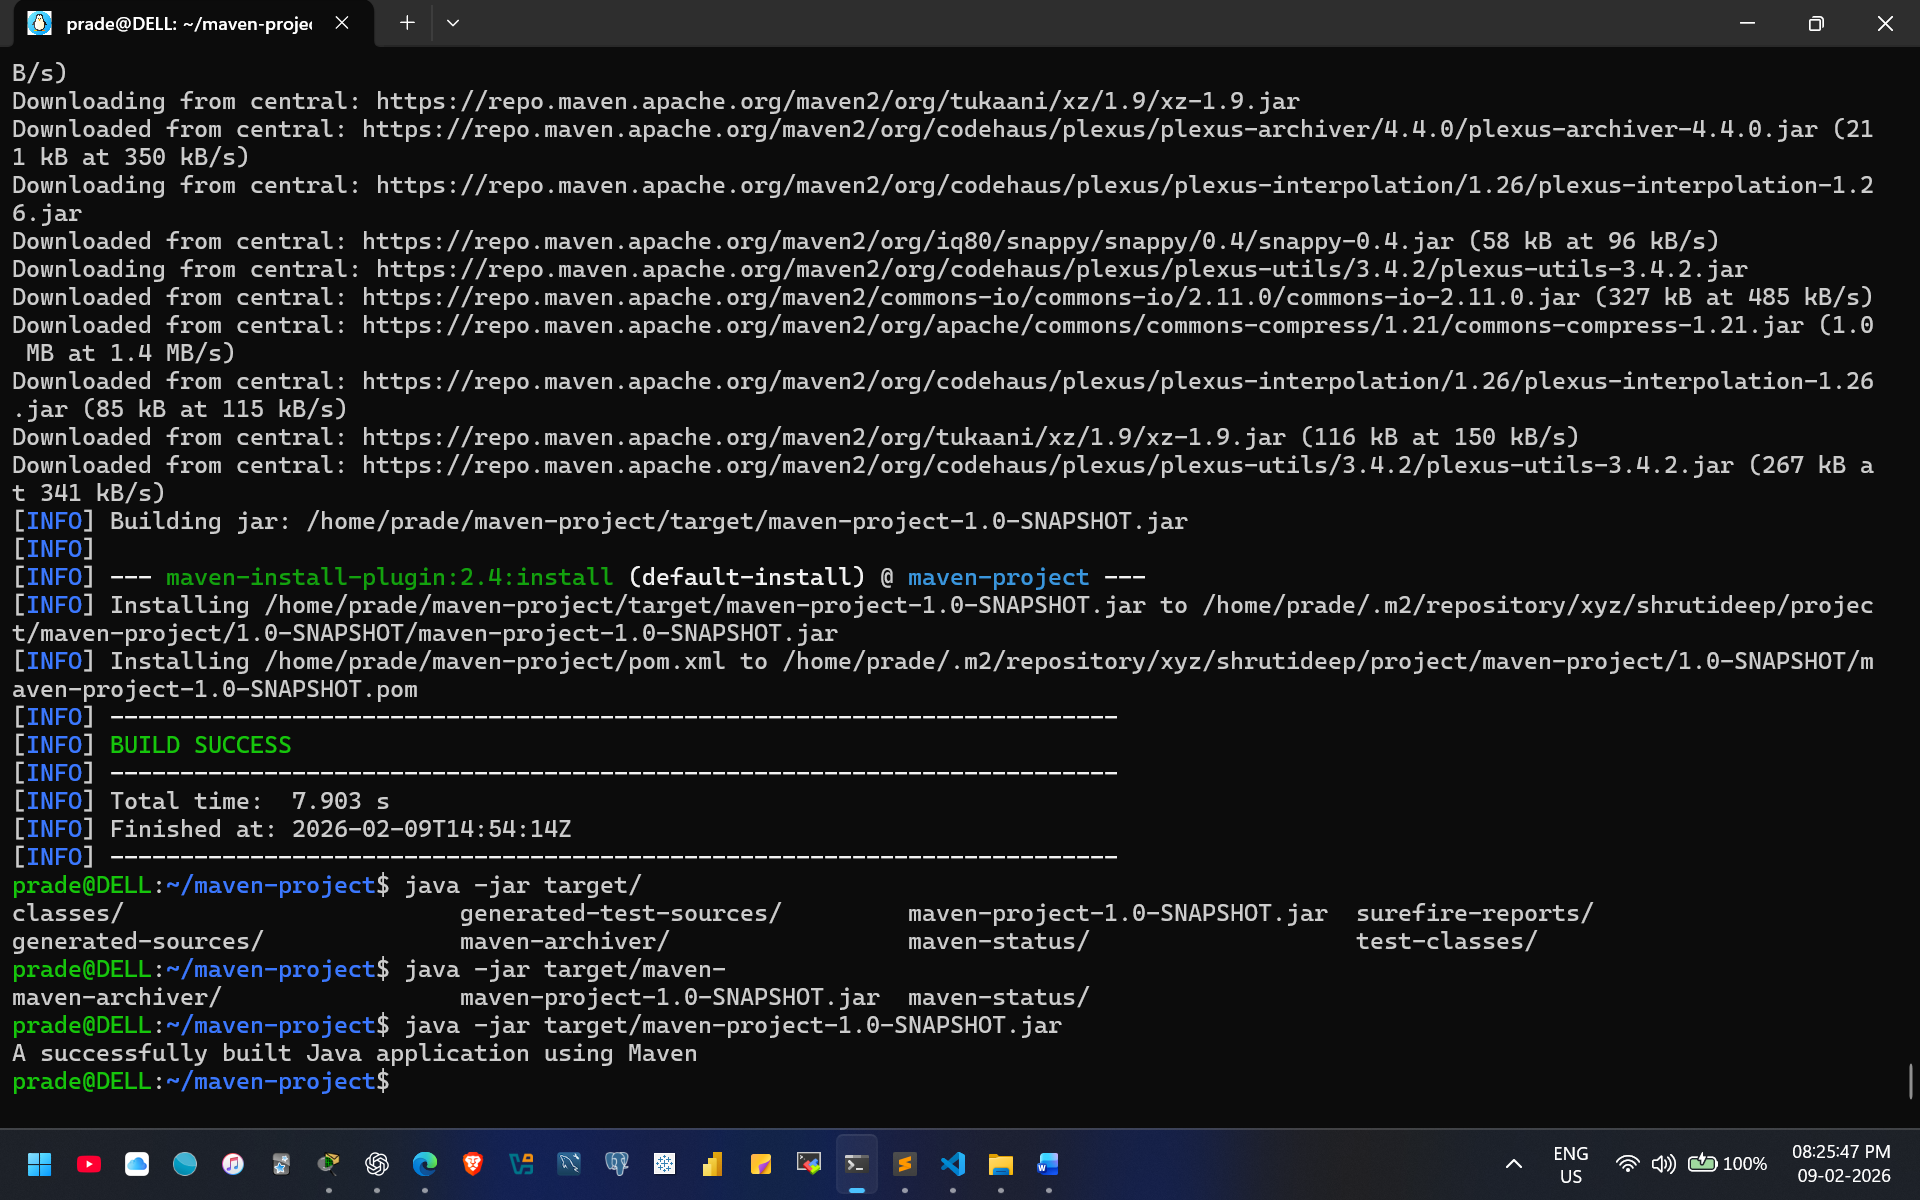This screenshot has height=1200, width=1920.
Task: Click the terminal vertical scrollbar thumb
Action: pyautogui.click(x=1911, y=1081)
